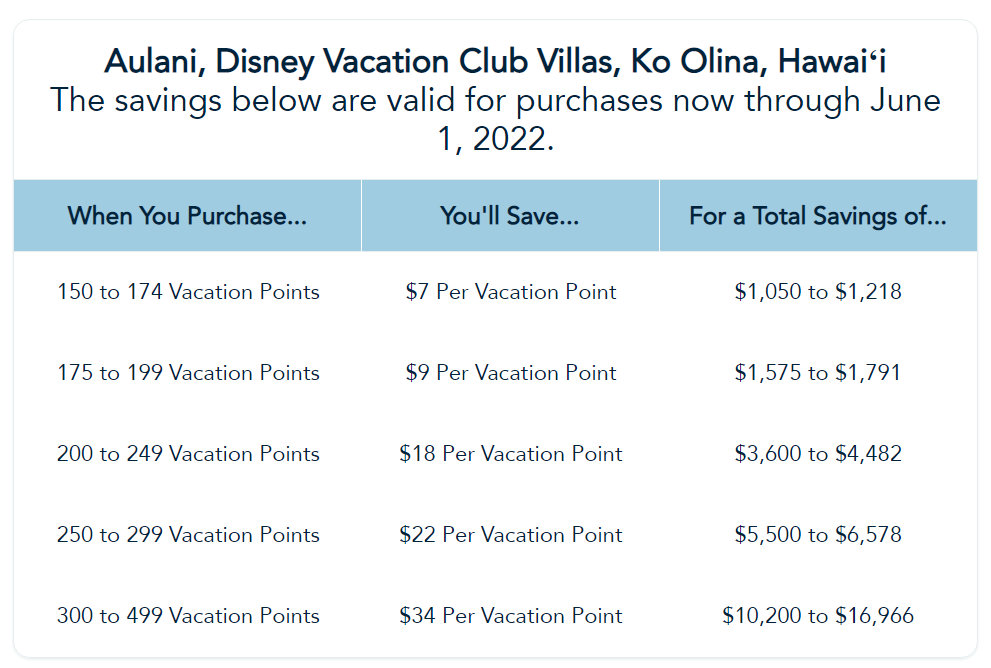Click the $3,600 to $4,482 savings cell

tap(817, 454)
